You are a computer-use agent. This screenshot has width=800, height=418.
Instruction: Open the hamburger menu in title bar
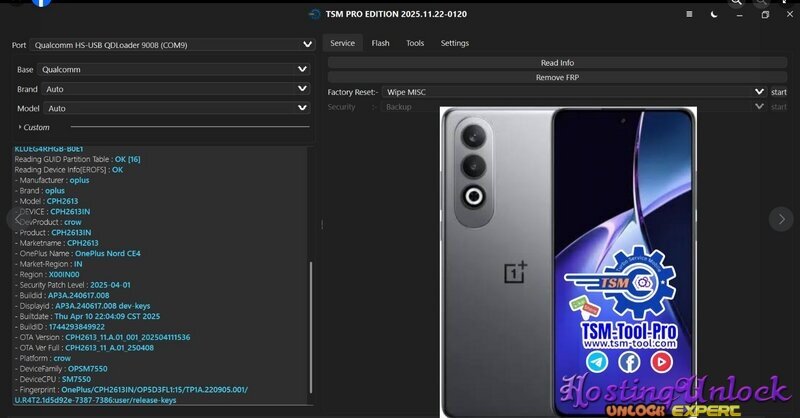[x=689, y=15]
